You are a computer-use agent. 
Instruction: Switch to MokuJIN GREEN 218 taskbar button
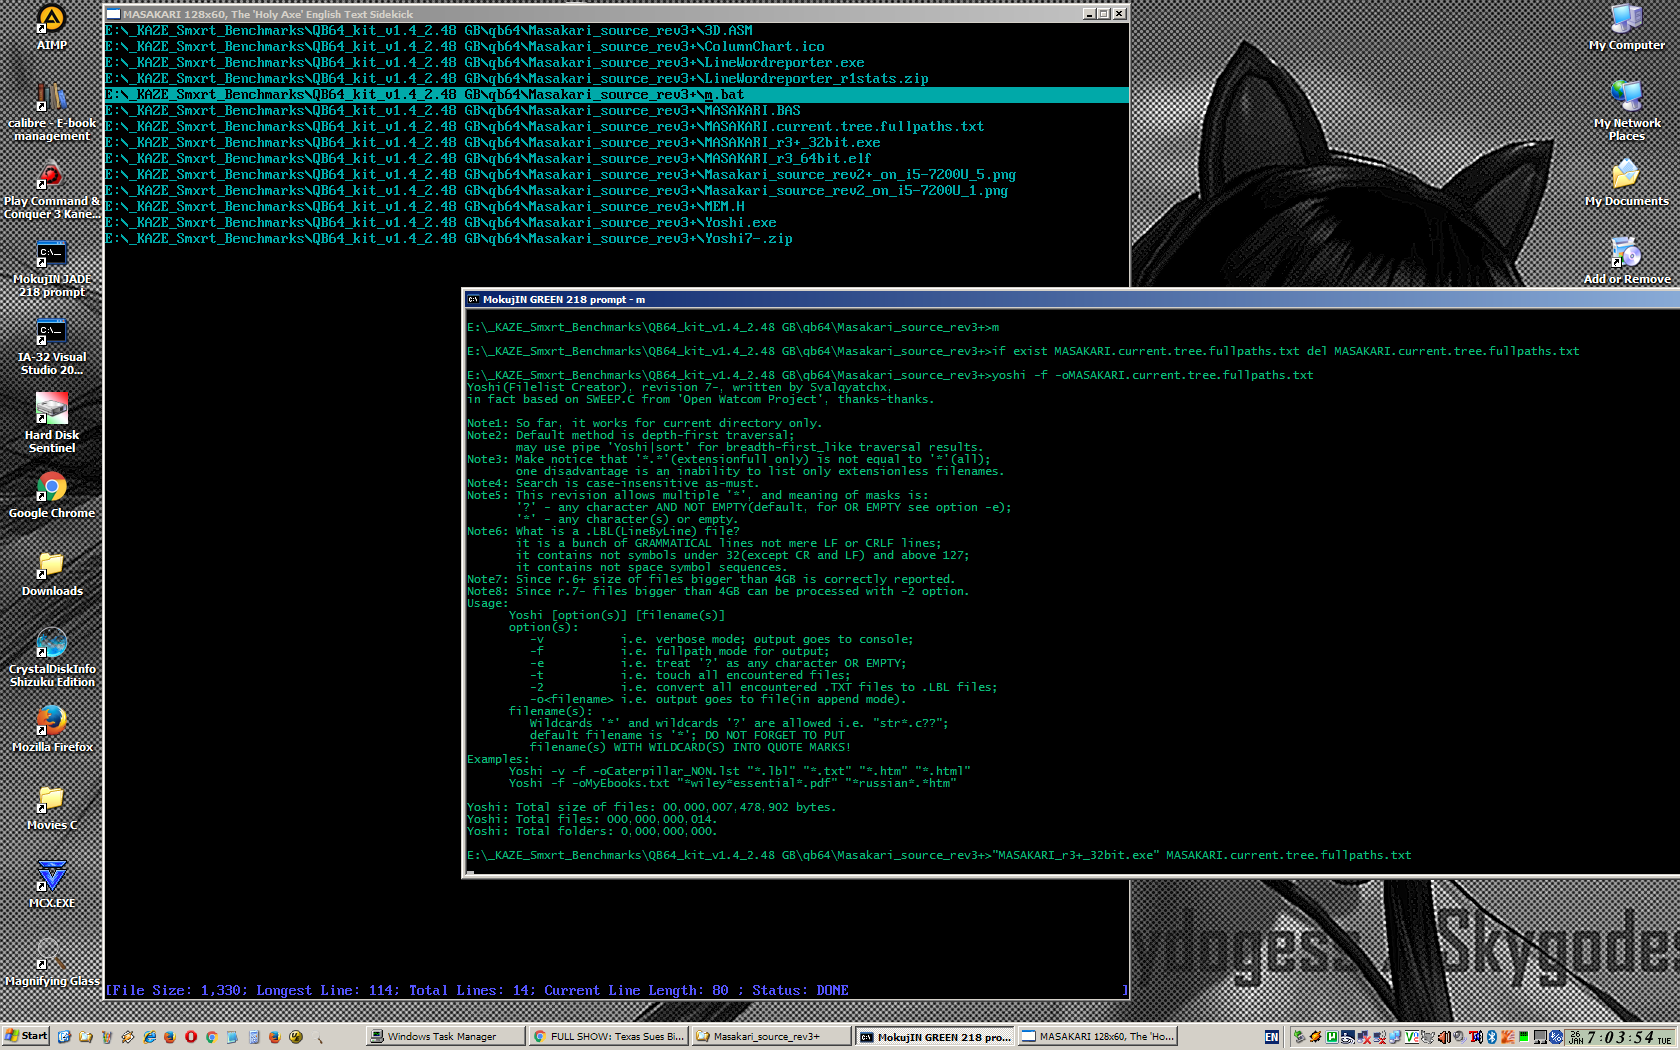click(935, 1037)
